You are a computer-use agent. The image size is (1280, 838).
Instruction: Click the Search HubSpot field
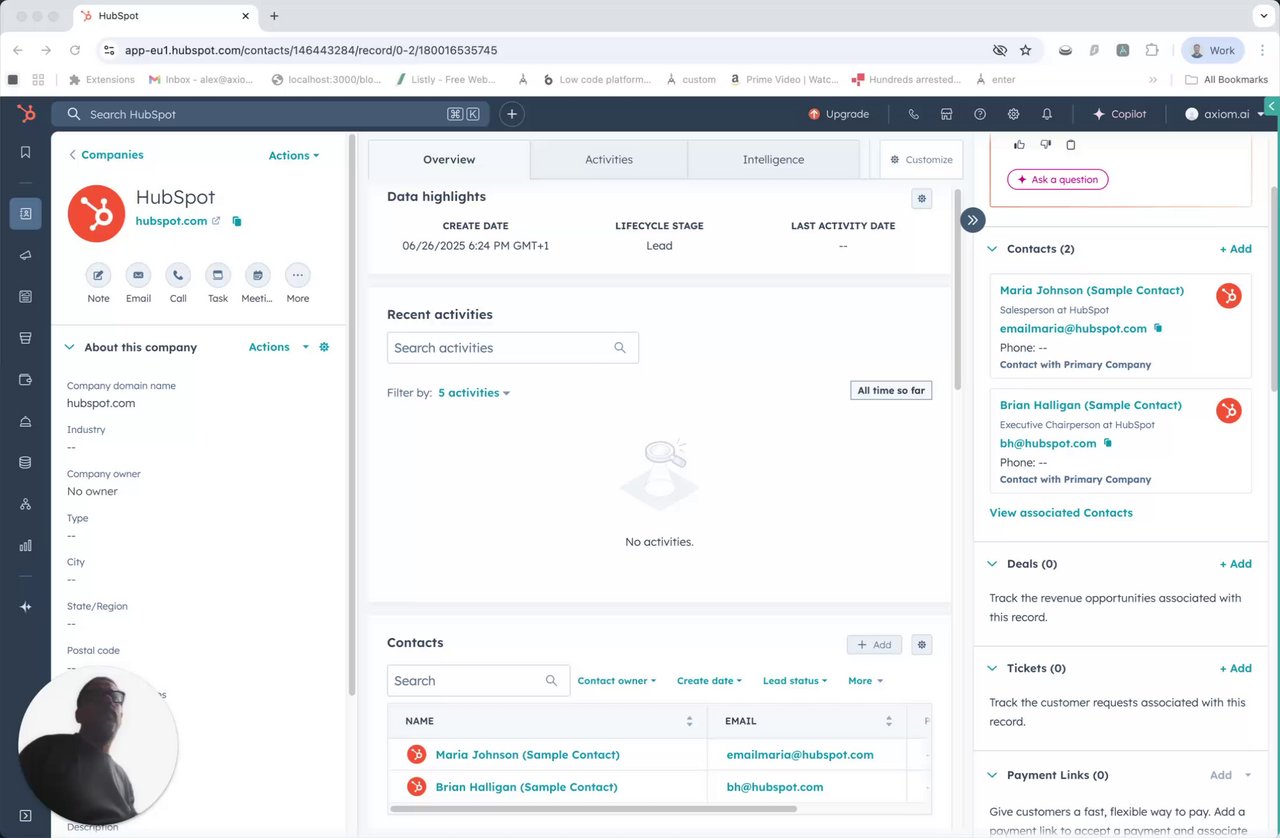pyautogui.click(x=271, y=114)
